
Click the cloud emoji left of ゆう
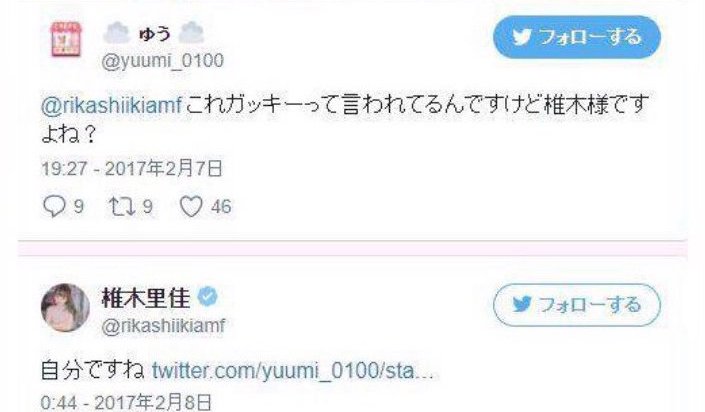coord(117,33)
